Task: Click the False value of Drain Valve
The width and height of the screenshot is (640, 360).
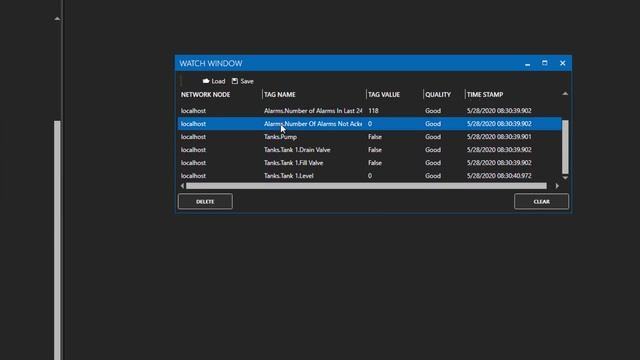Action: [375, 150]
